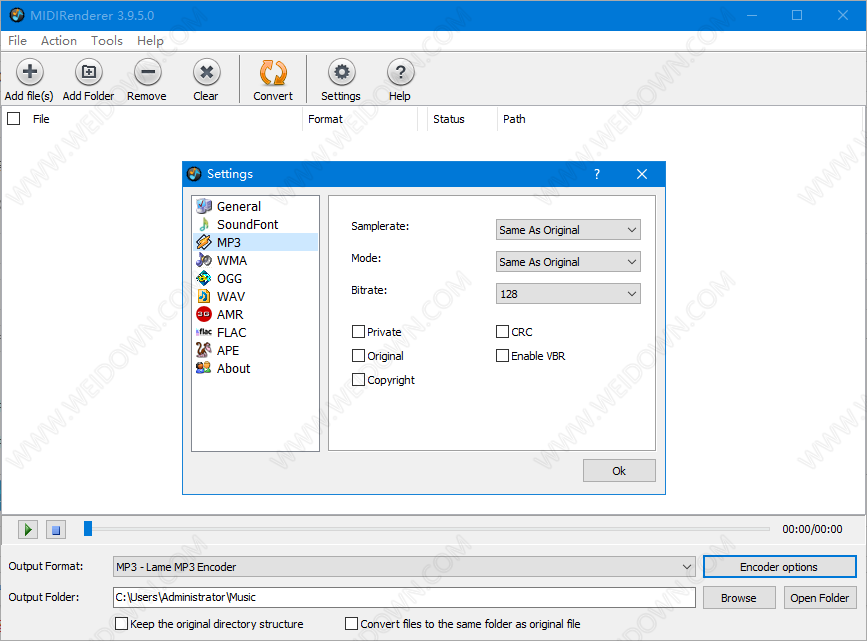Click the Encoder options button
867x641 pixels.
(780, 567)
